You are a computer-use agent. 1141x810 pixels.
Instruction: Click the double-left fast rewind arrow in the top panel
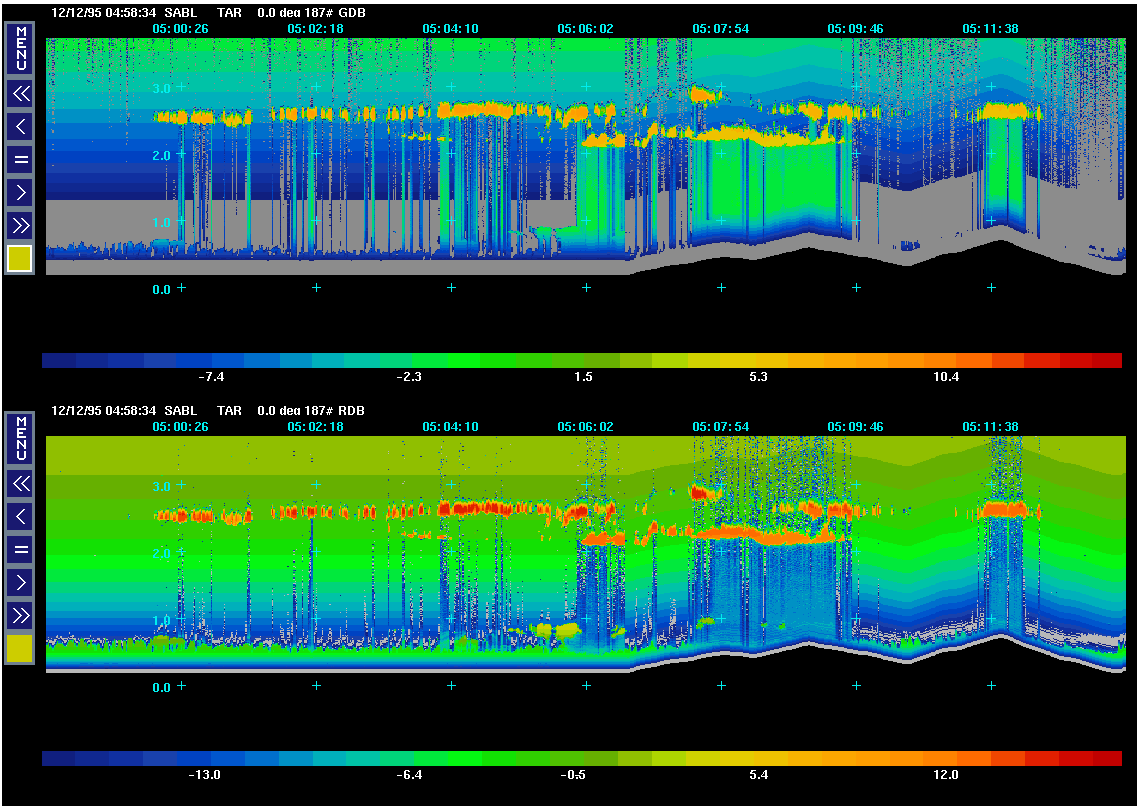[20, 93]
